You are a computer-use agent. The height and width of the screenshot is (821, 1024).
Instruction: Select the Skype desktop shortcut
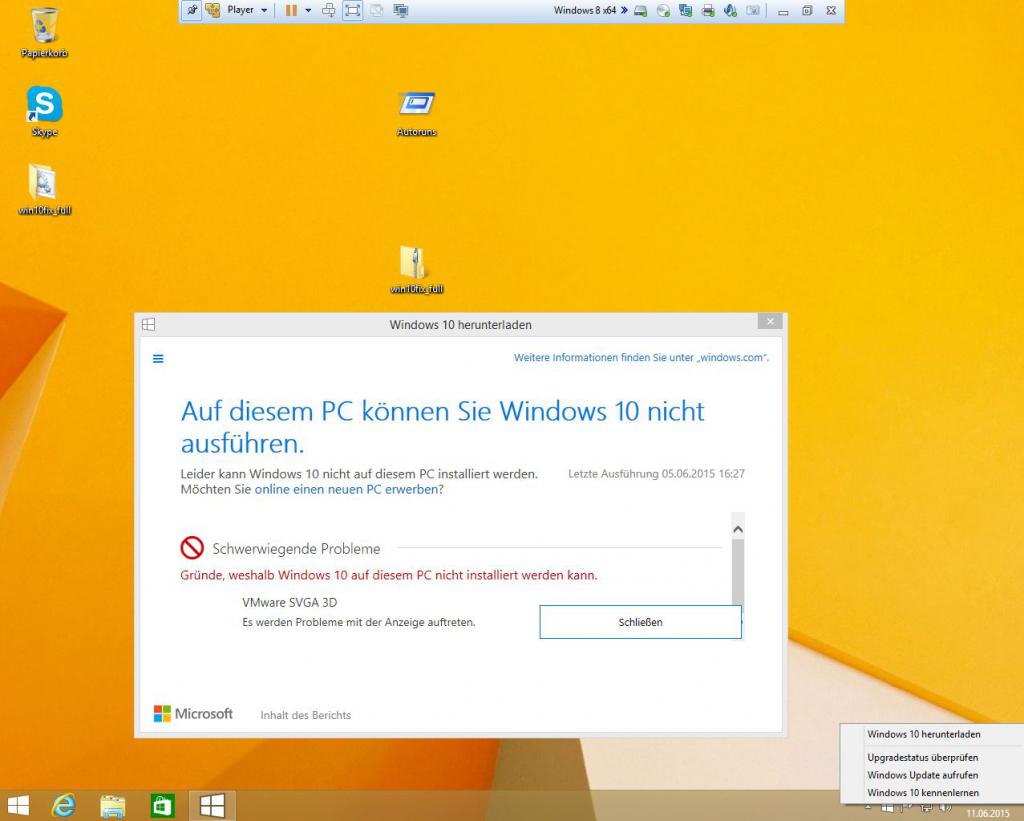[x=44, y=111]
